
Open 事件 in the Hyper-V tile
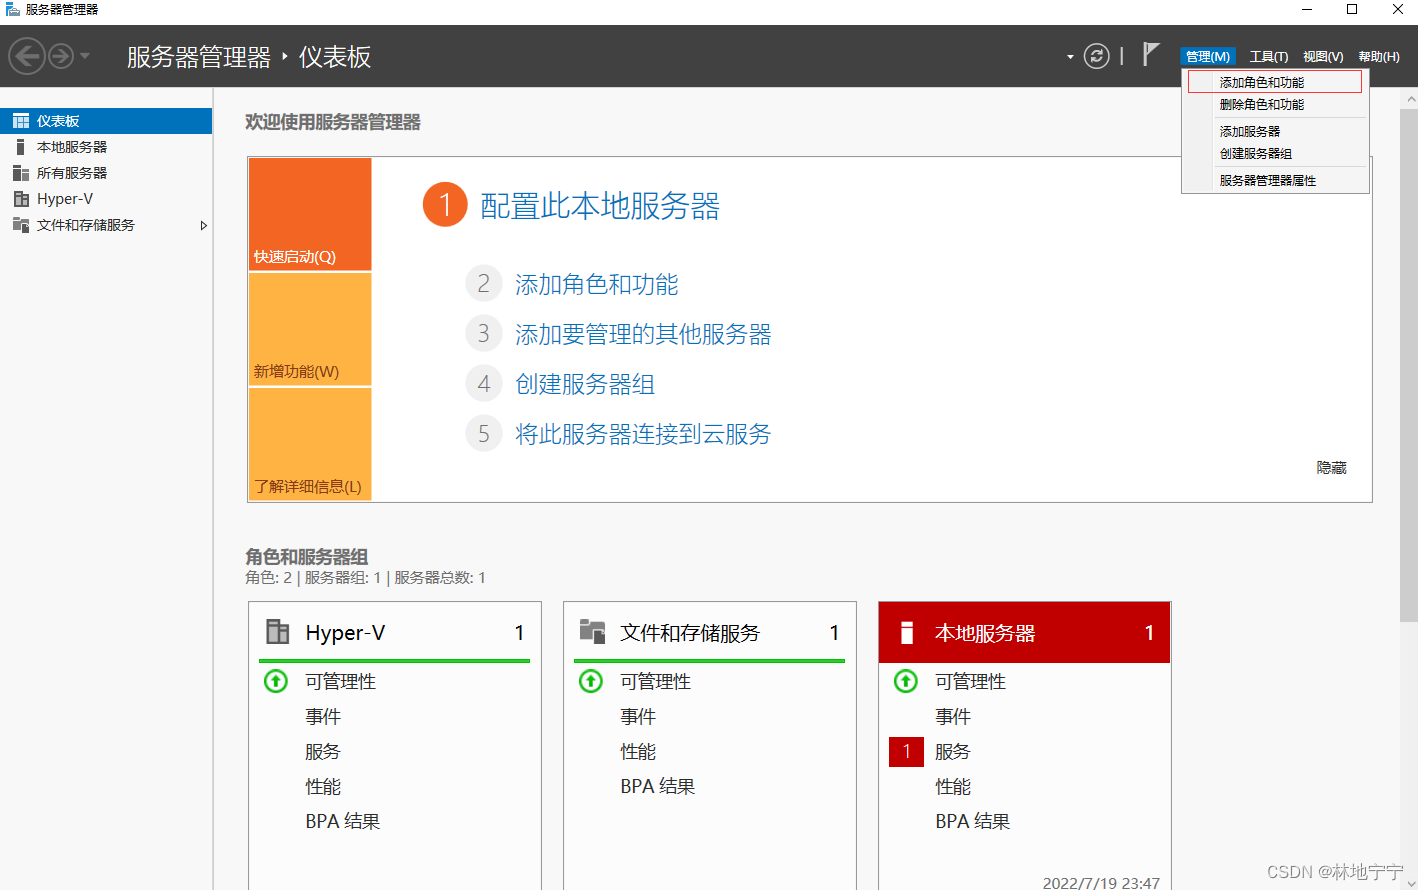pyautogui.click(x=323, y=716)
